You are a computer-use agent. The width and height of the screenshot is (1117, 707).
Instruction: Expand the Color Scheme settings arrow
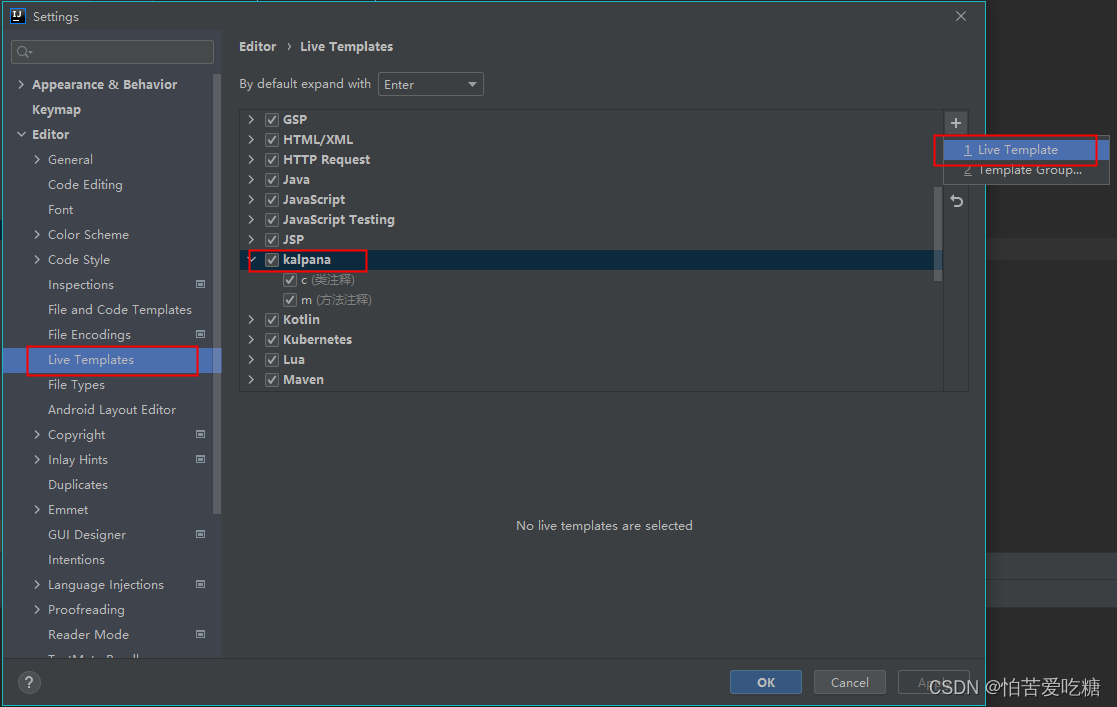tap(37, 234)
